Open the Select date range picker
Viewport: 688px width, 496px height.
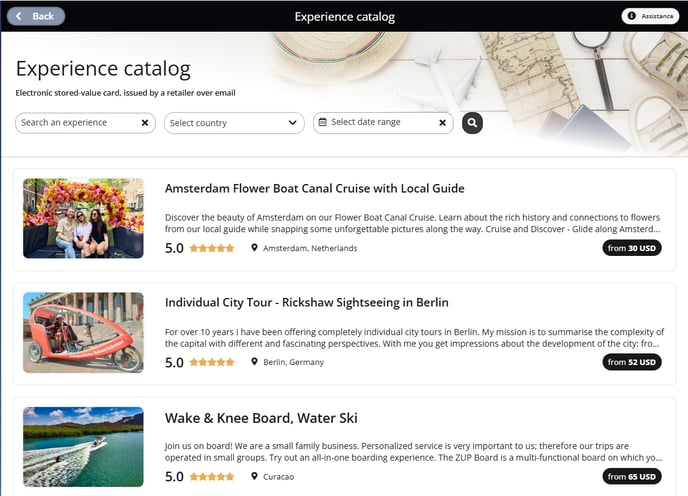point(383,123)
